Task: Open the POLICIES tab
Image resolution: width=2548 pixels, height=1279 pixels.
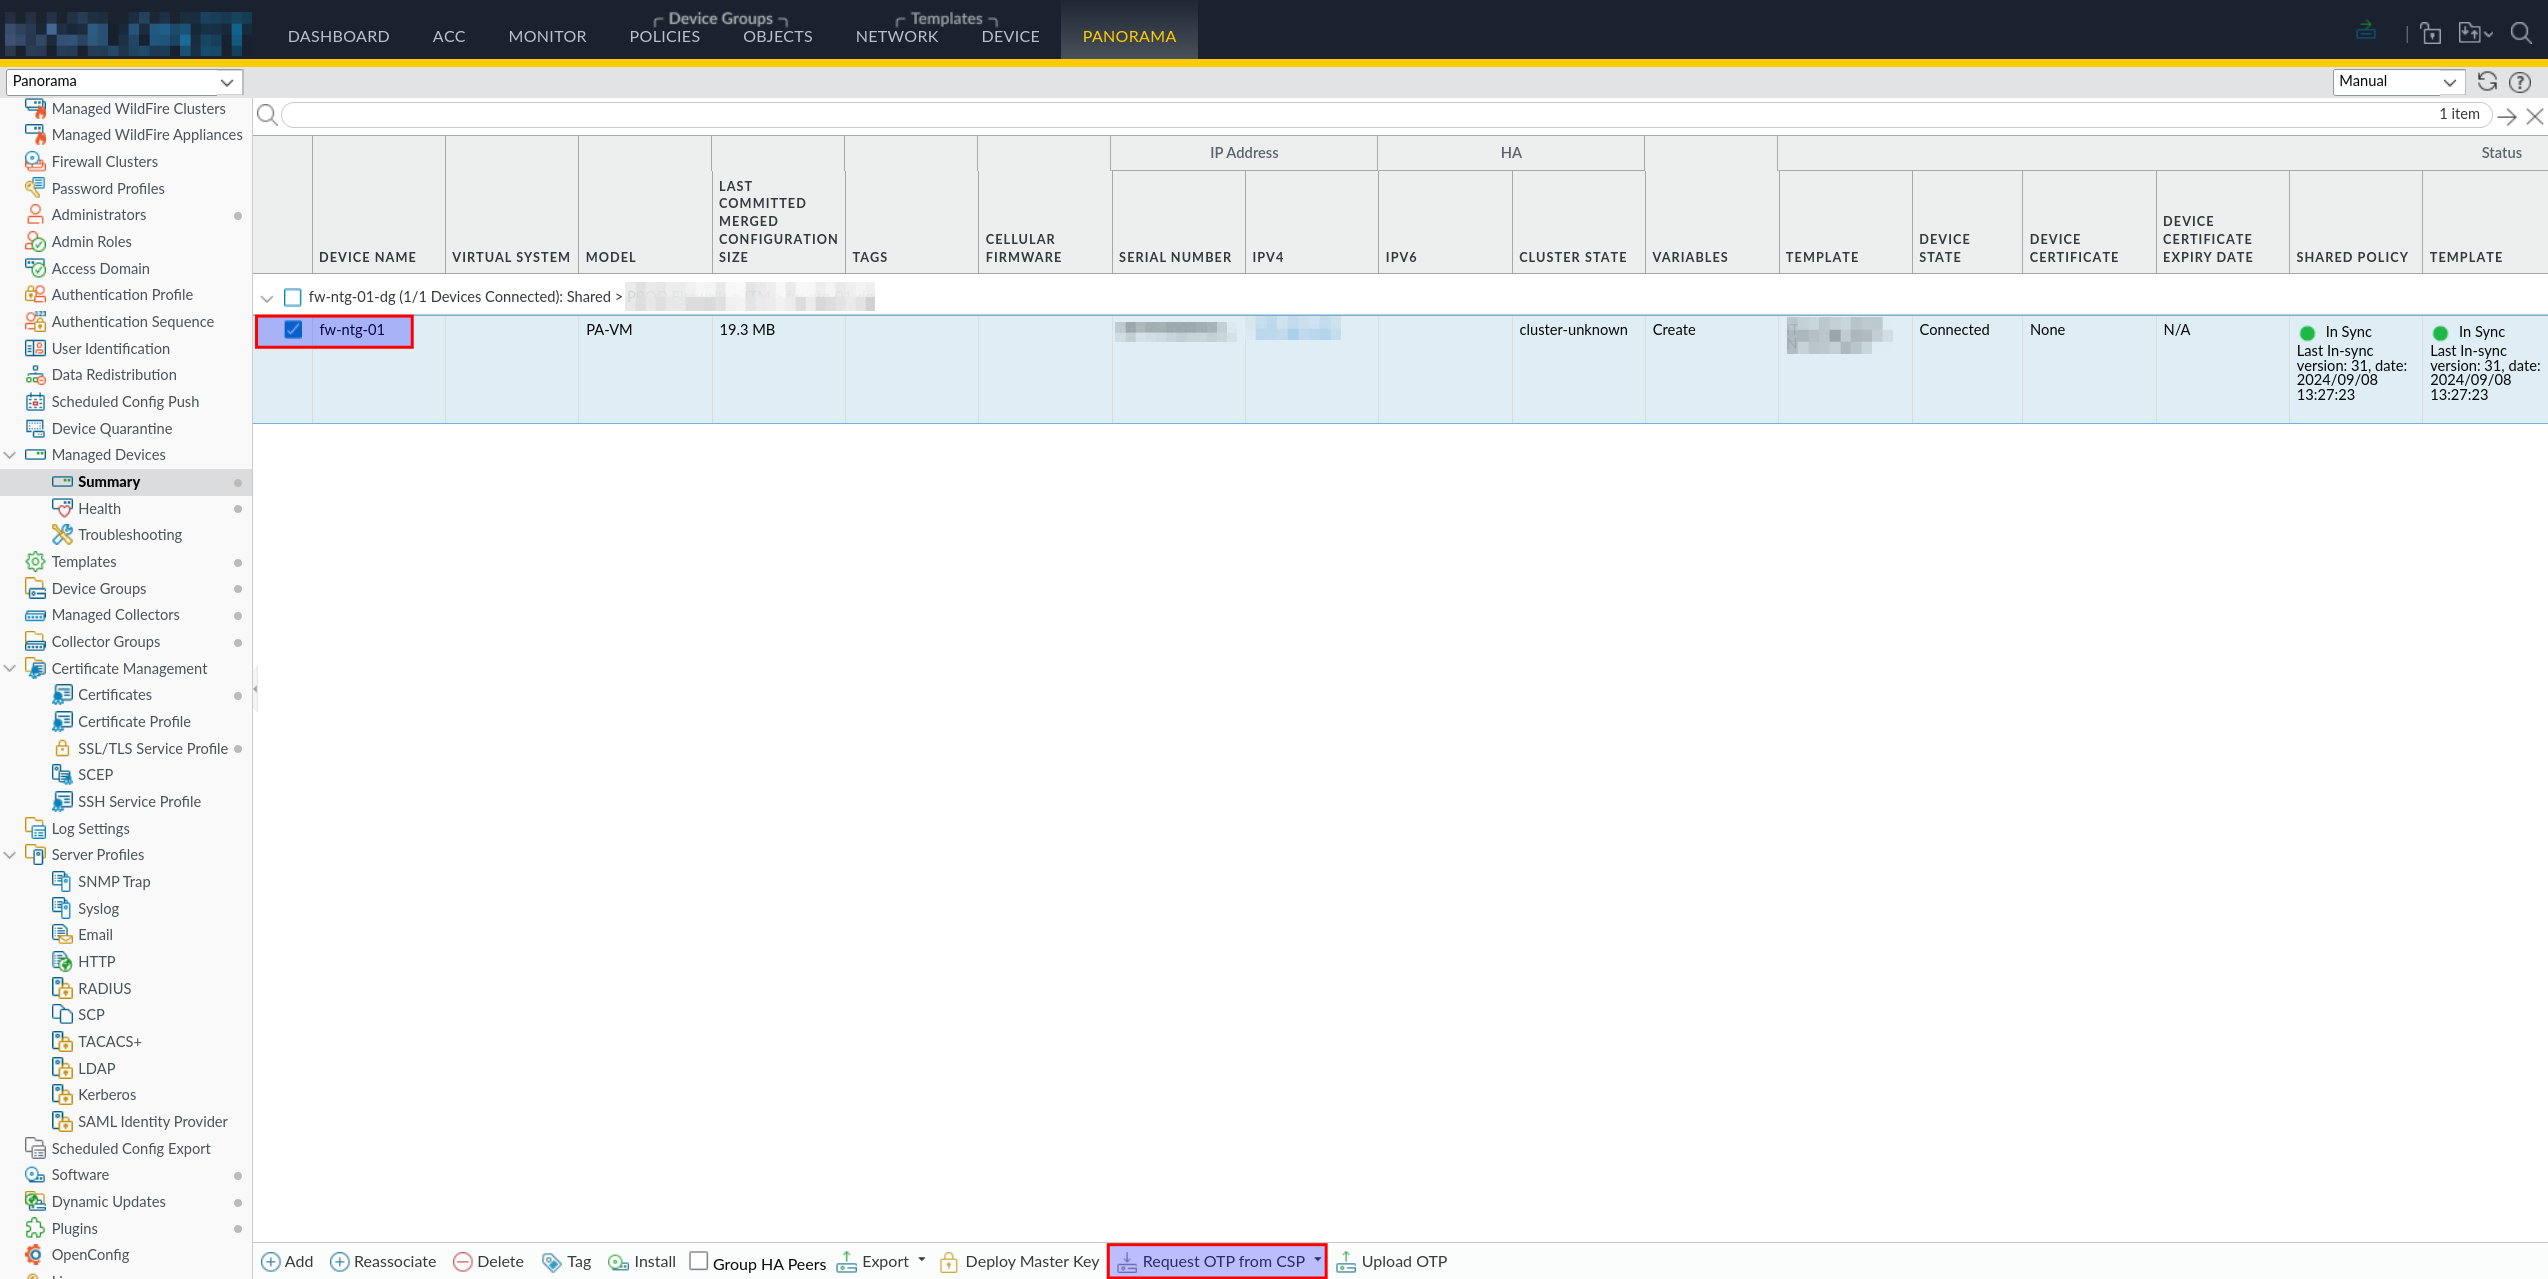Action: click(664, 36)
